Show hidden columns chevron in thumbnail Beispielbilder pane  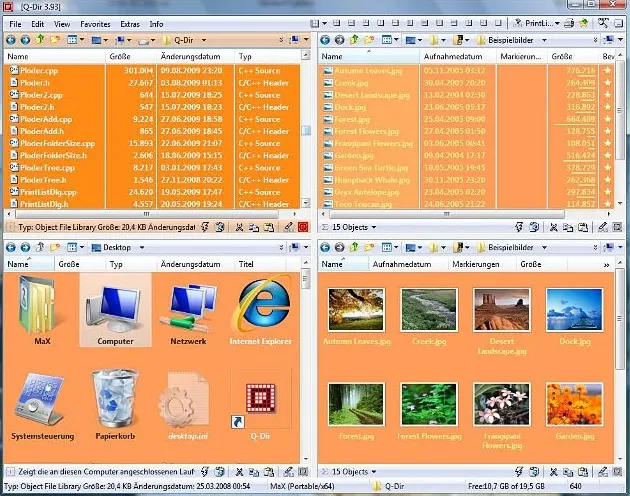[606, 265]
